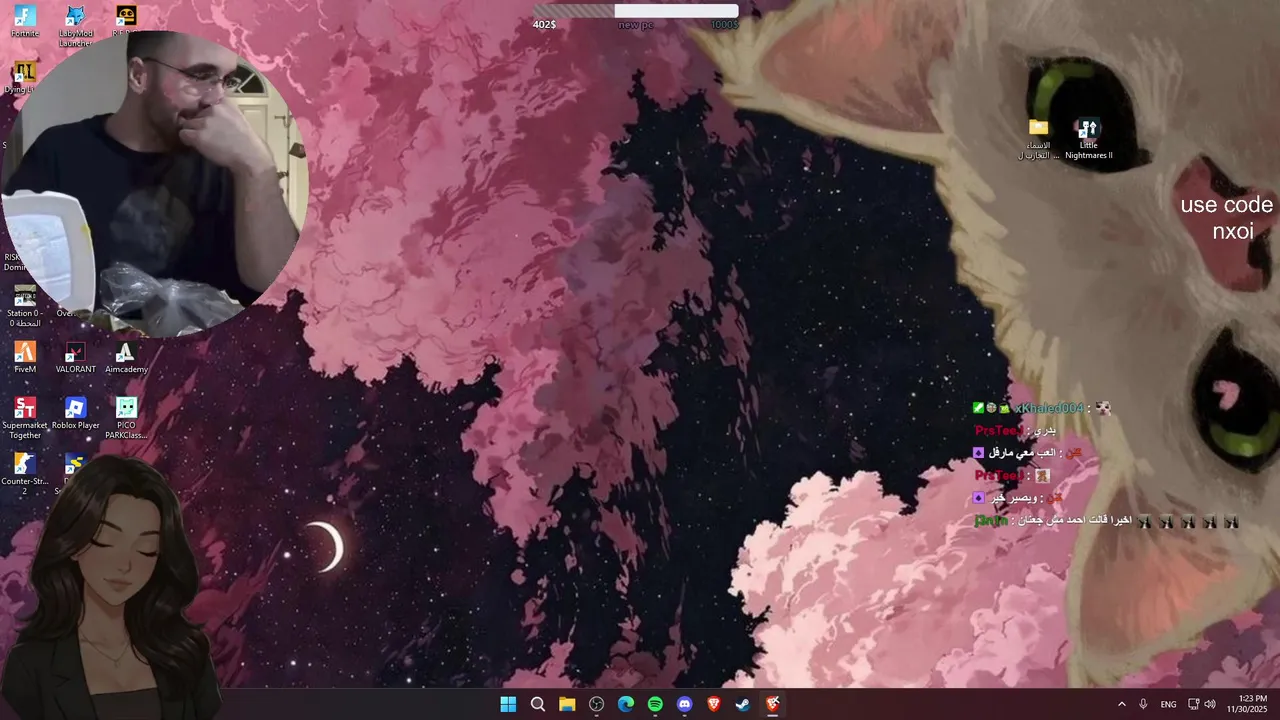Open Discord from the taskbar
This screenshot has height=720, width=1280.
coord(685,704)
